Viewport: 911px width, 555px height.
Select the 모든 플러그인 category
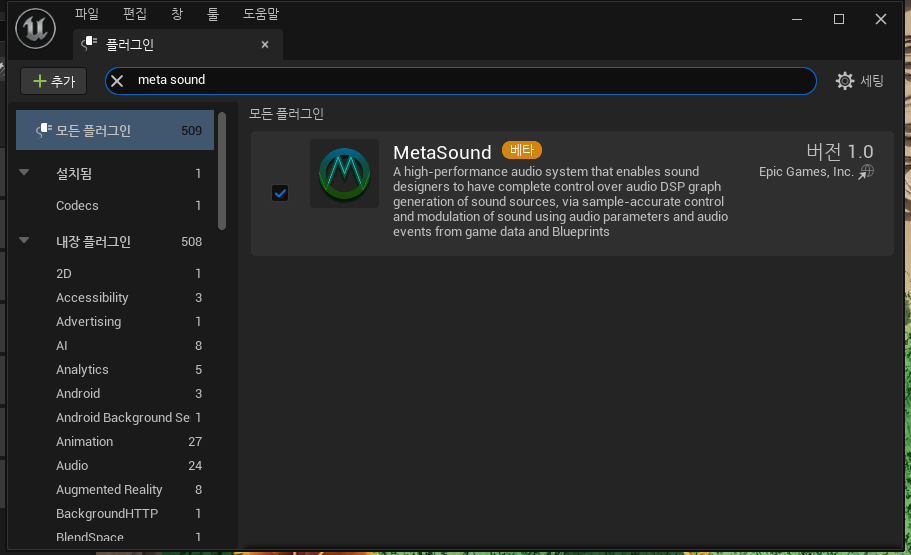coord(115,130)
